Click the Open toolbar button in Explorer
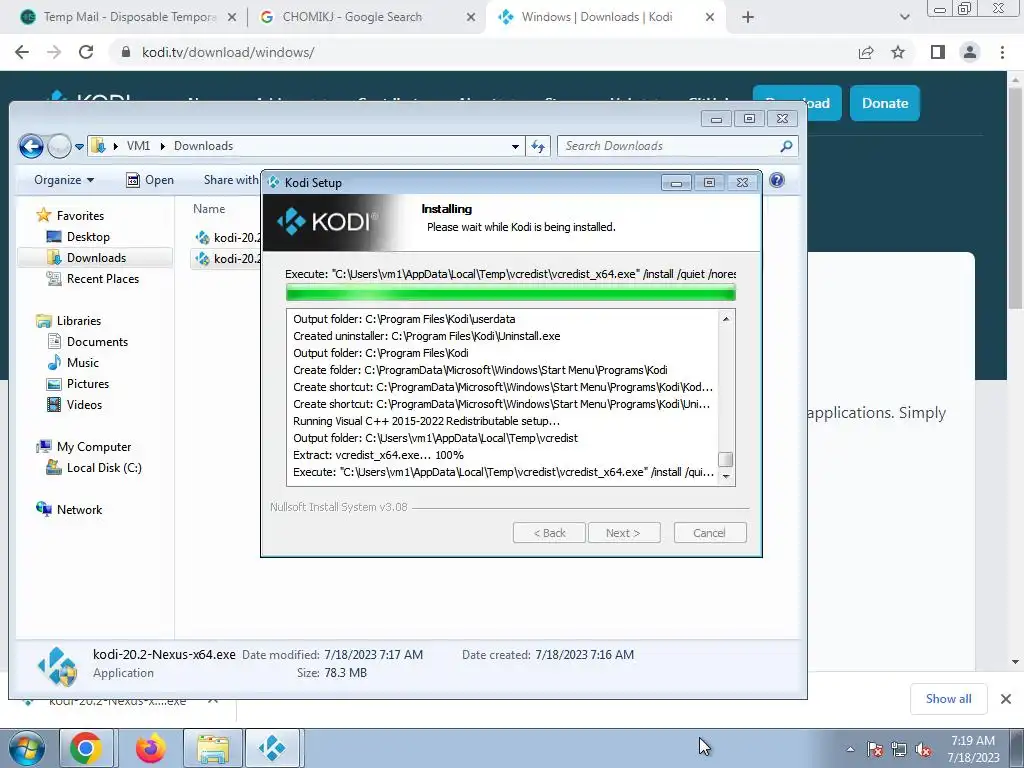 click(150, 180)
